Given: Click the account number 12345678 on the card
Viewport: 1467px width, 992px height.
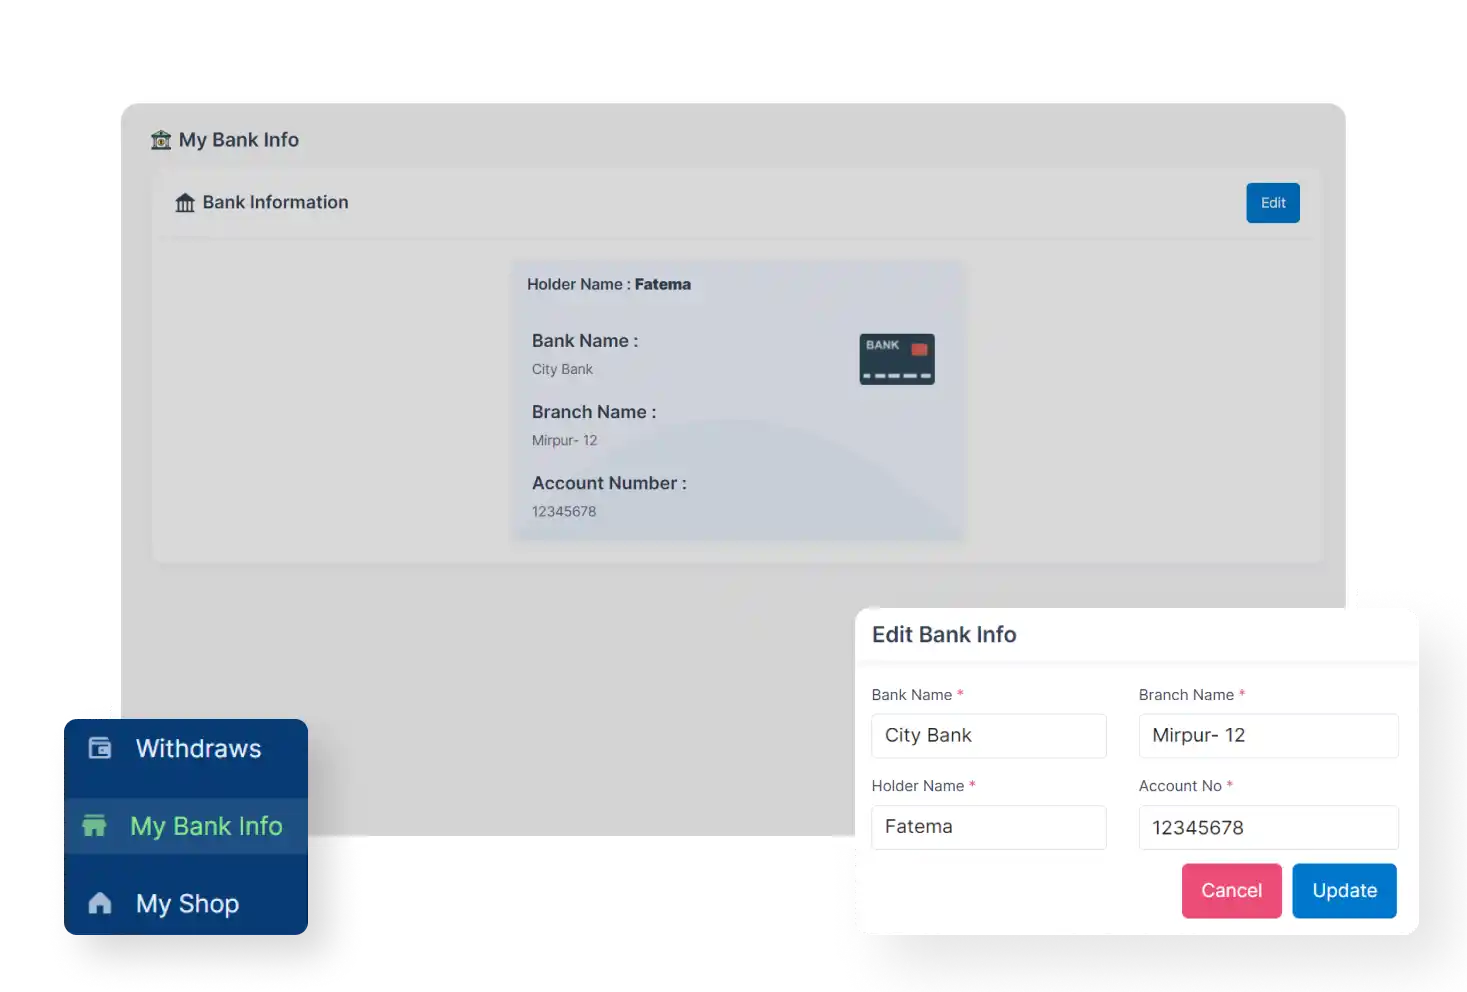Looking at the screenshot, I should (x=563, y=511).
